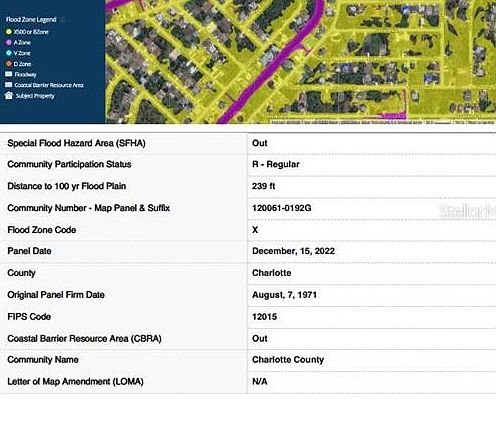Click the Coastal Barrier Resource Area legend icon

click(9, 85)
